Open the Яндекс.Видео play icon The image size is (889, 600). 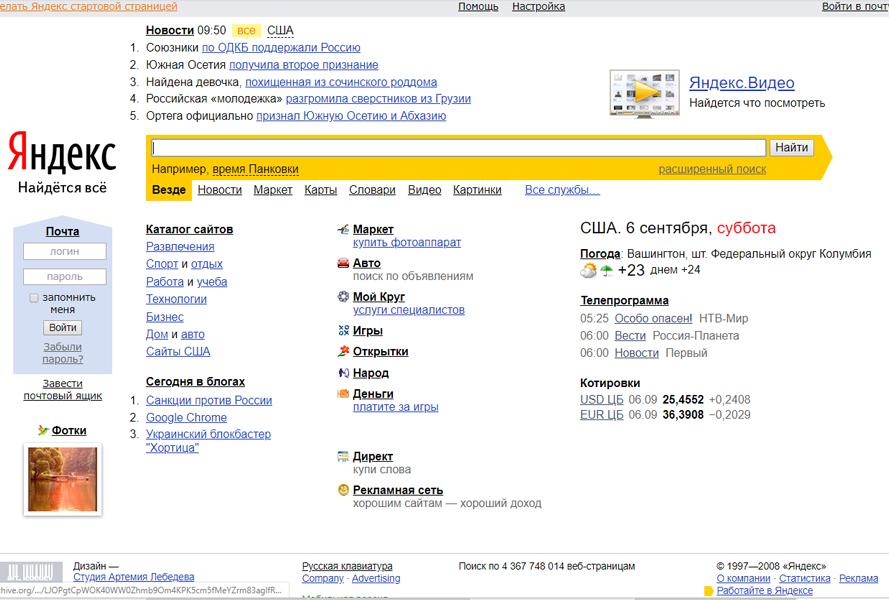(644, 92)
